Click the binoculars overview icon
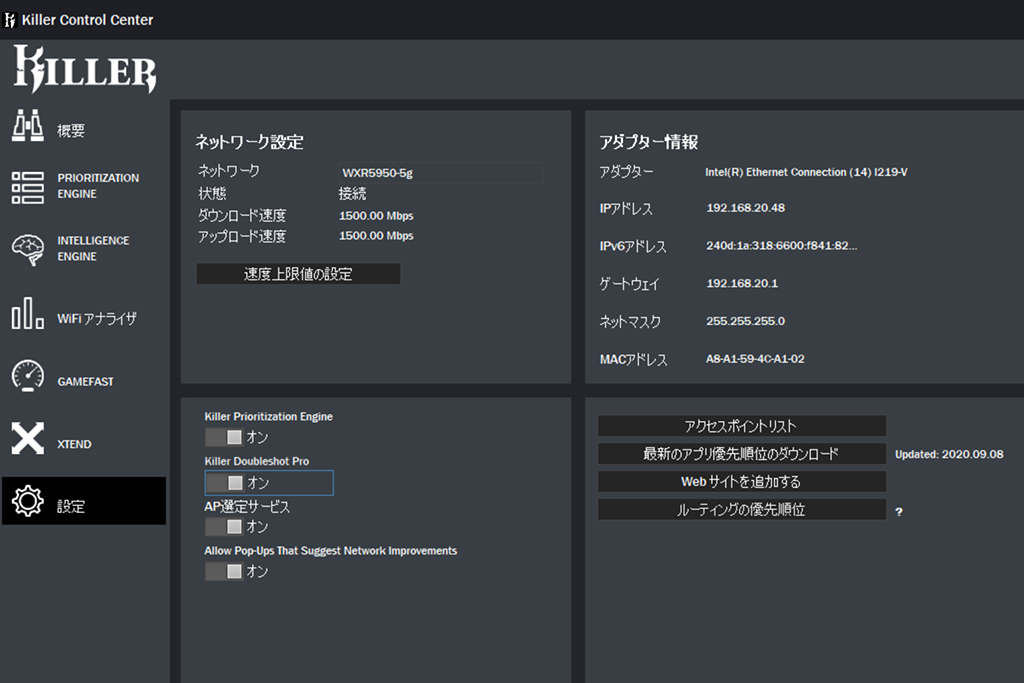This screenshot has height=683, width=1024. tap(27, 125)
